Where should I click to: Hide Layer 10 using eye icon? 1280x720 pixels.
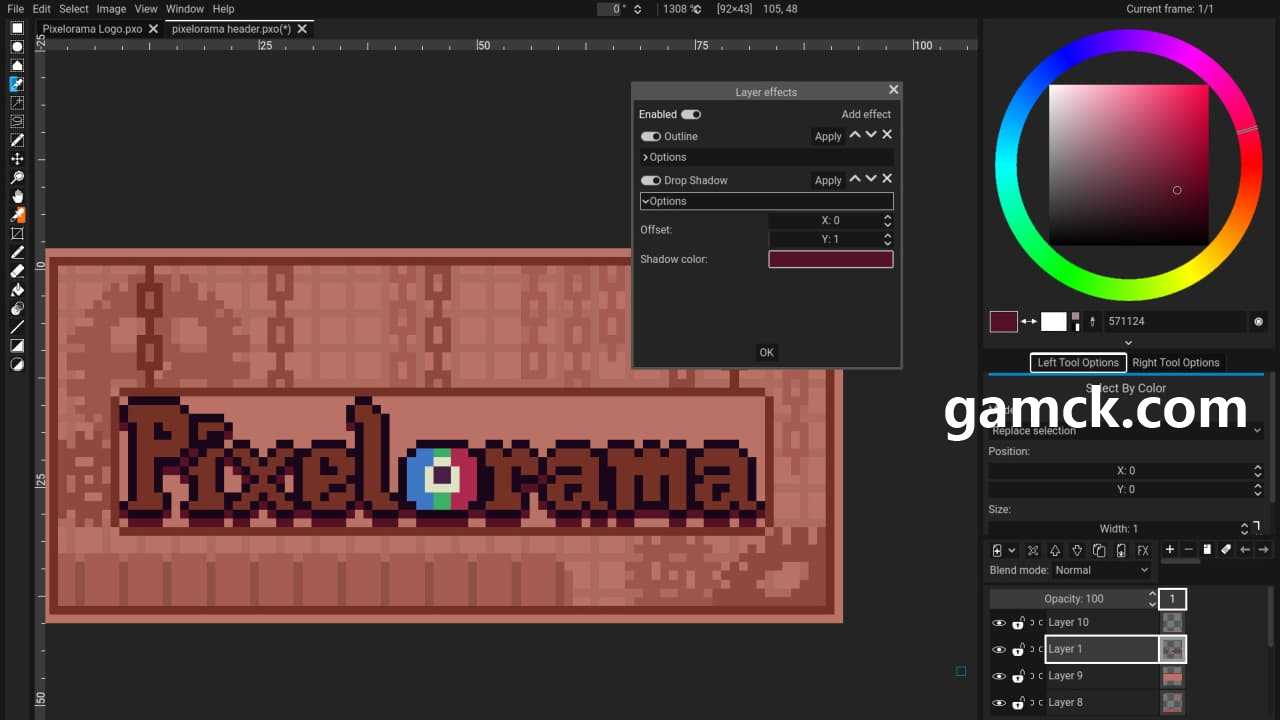tap(998, 623)
